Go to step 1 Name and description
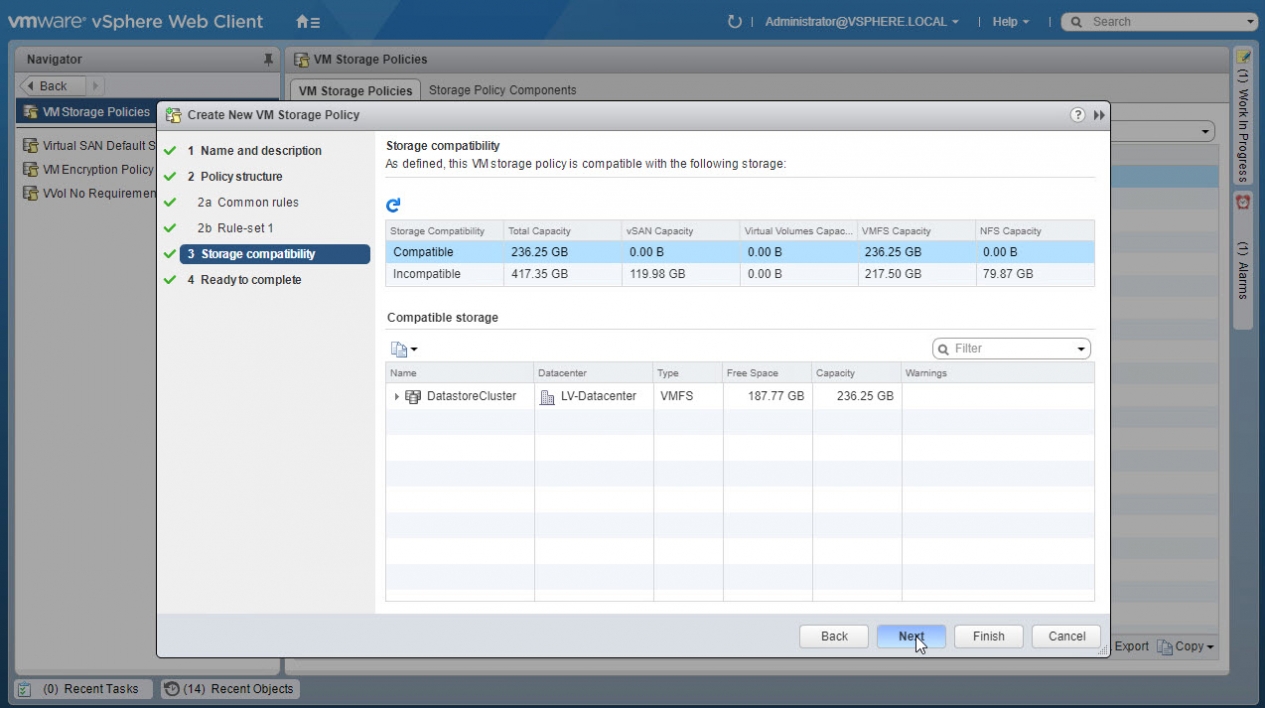Viewport: 1265px width, 708px height. point(261,151)
